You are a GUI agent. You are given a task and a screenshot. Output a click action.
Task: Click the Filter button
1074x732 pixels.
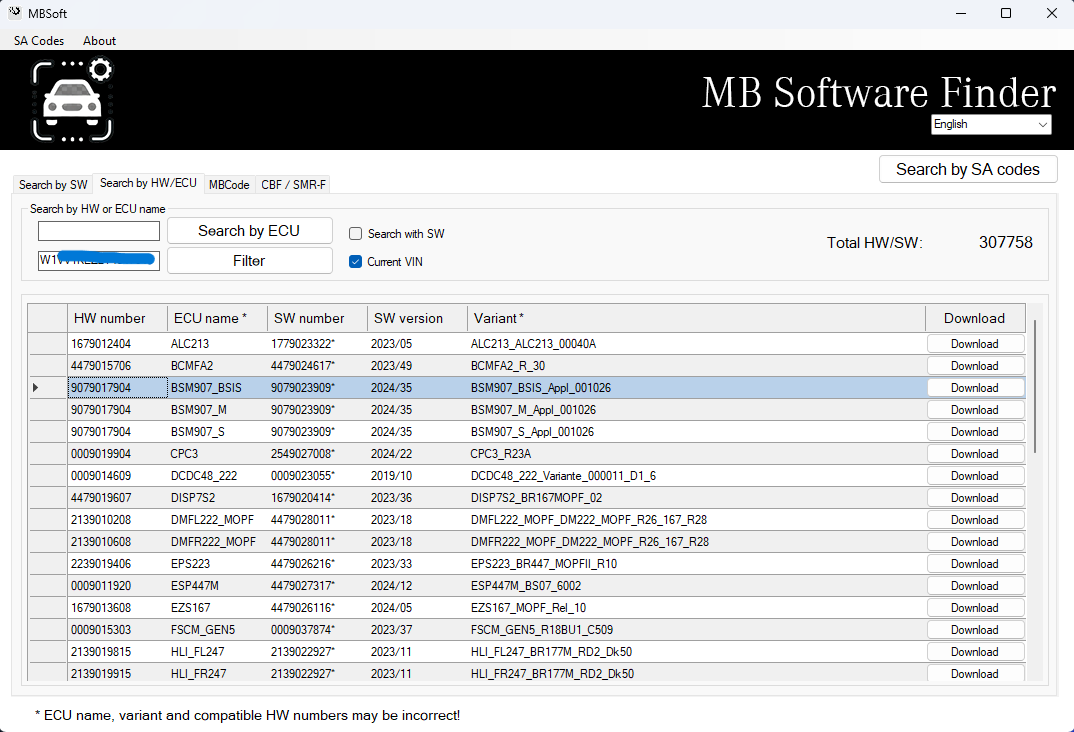pos(249,260)
